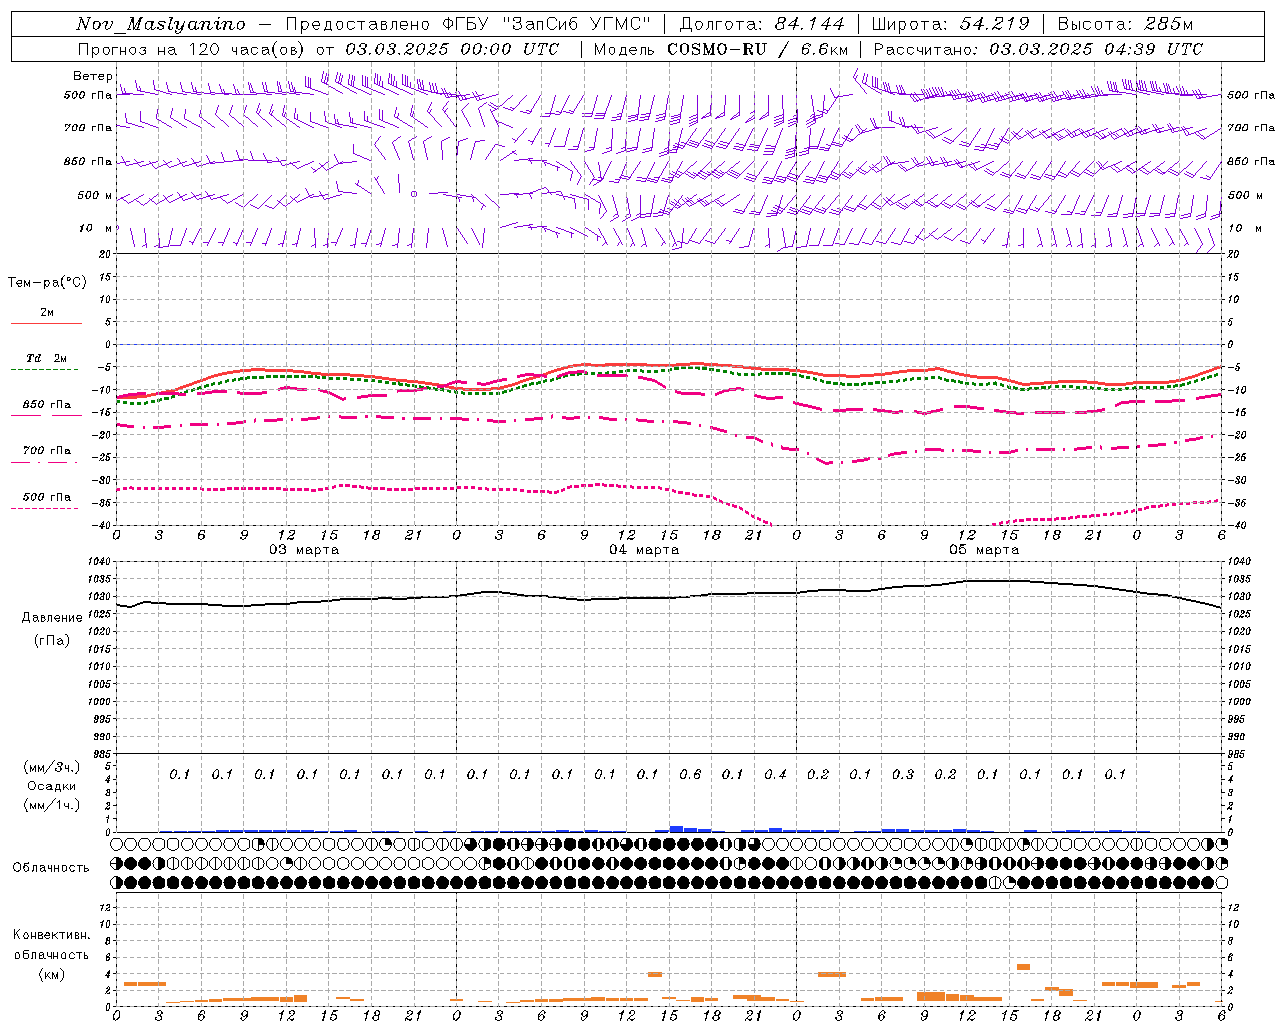Click the Ветер panel label
The image size is (1280, 1024).
click(92, 76)
